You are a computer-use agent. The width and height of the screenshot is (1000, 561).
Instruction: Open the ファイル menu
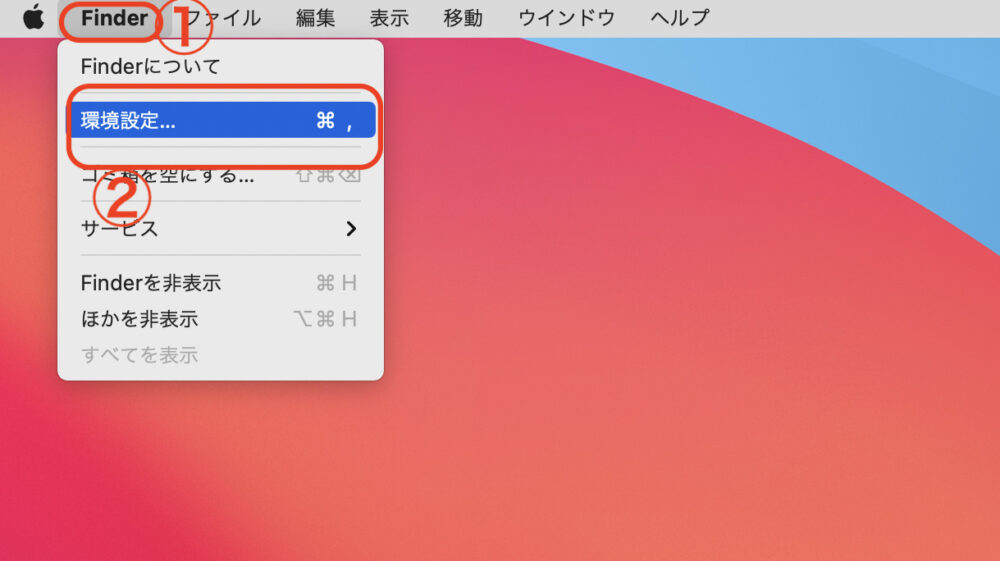[x=224, y=18]
